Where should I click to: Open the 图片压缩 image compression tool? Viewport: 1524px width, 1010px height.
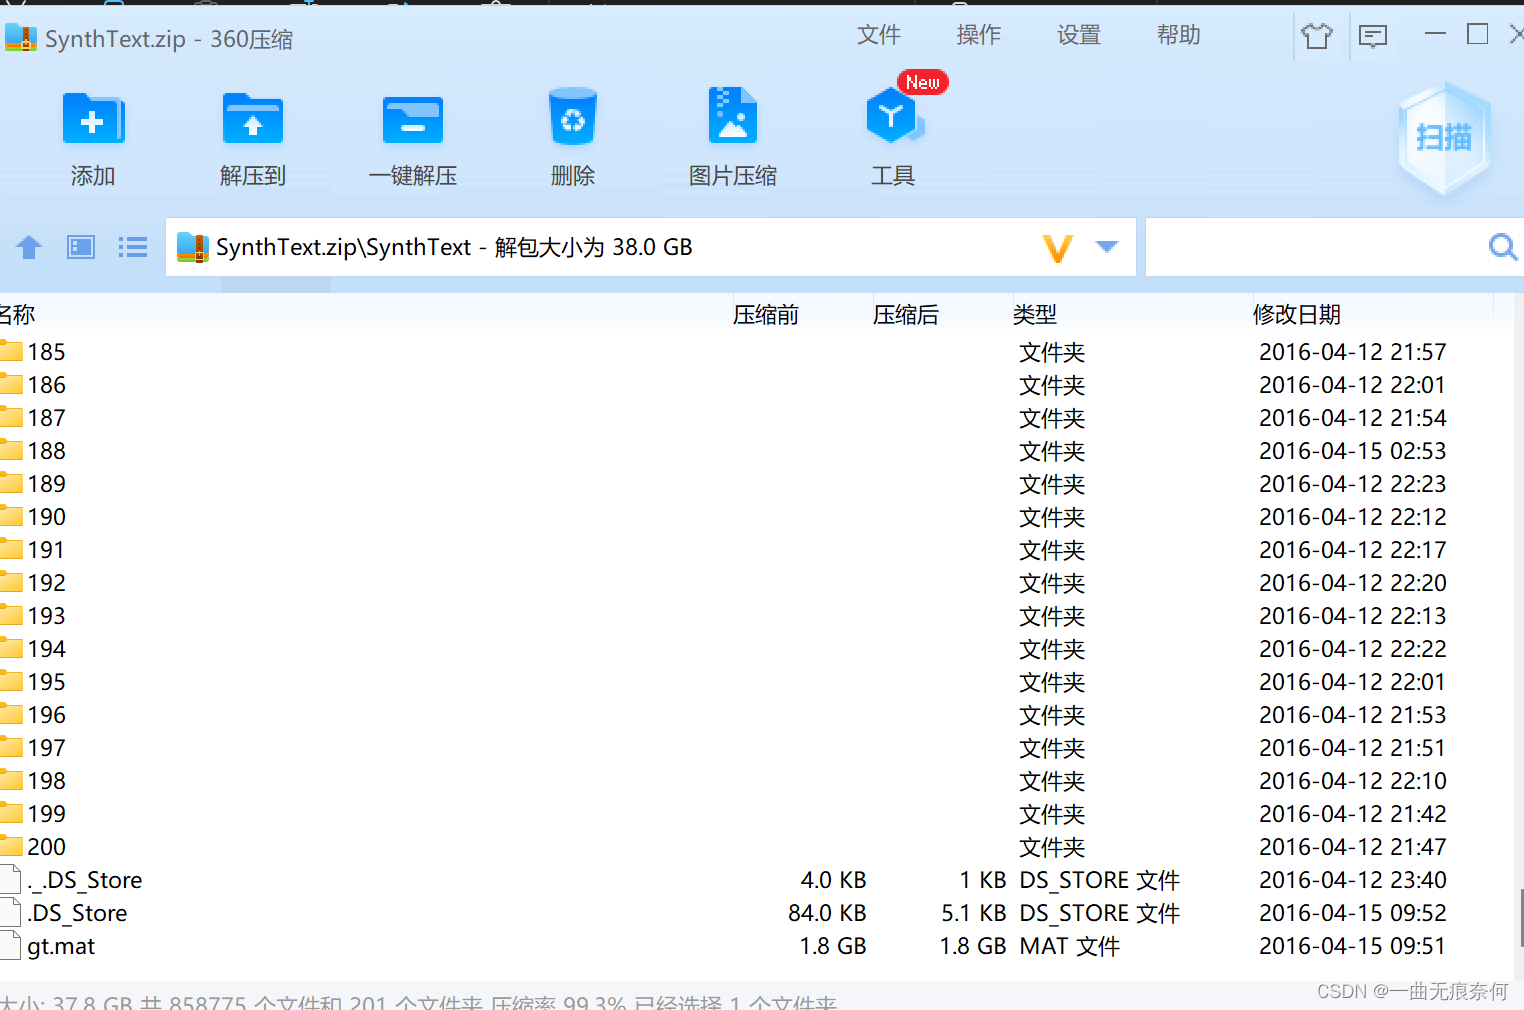point(733,135)
